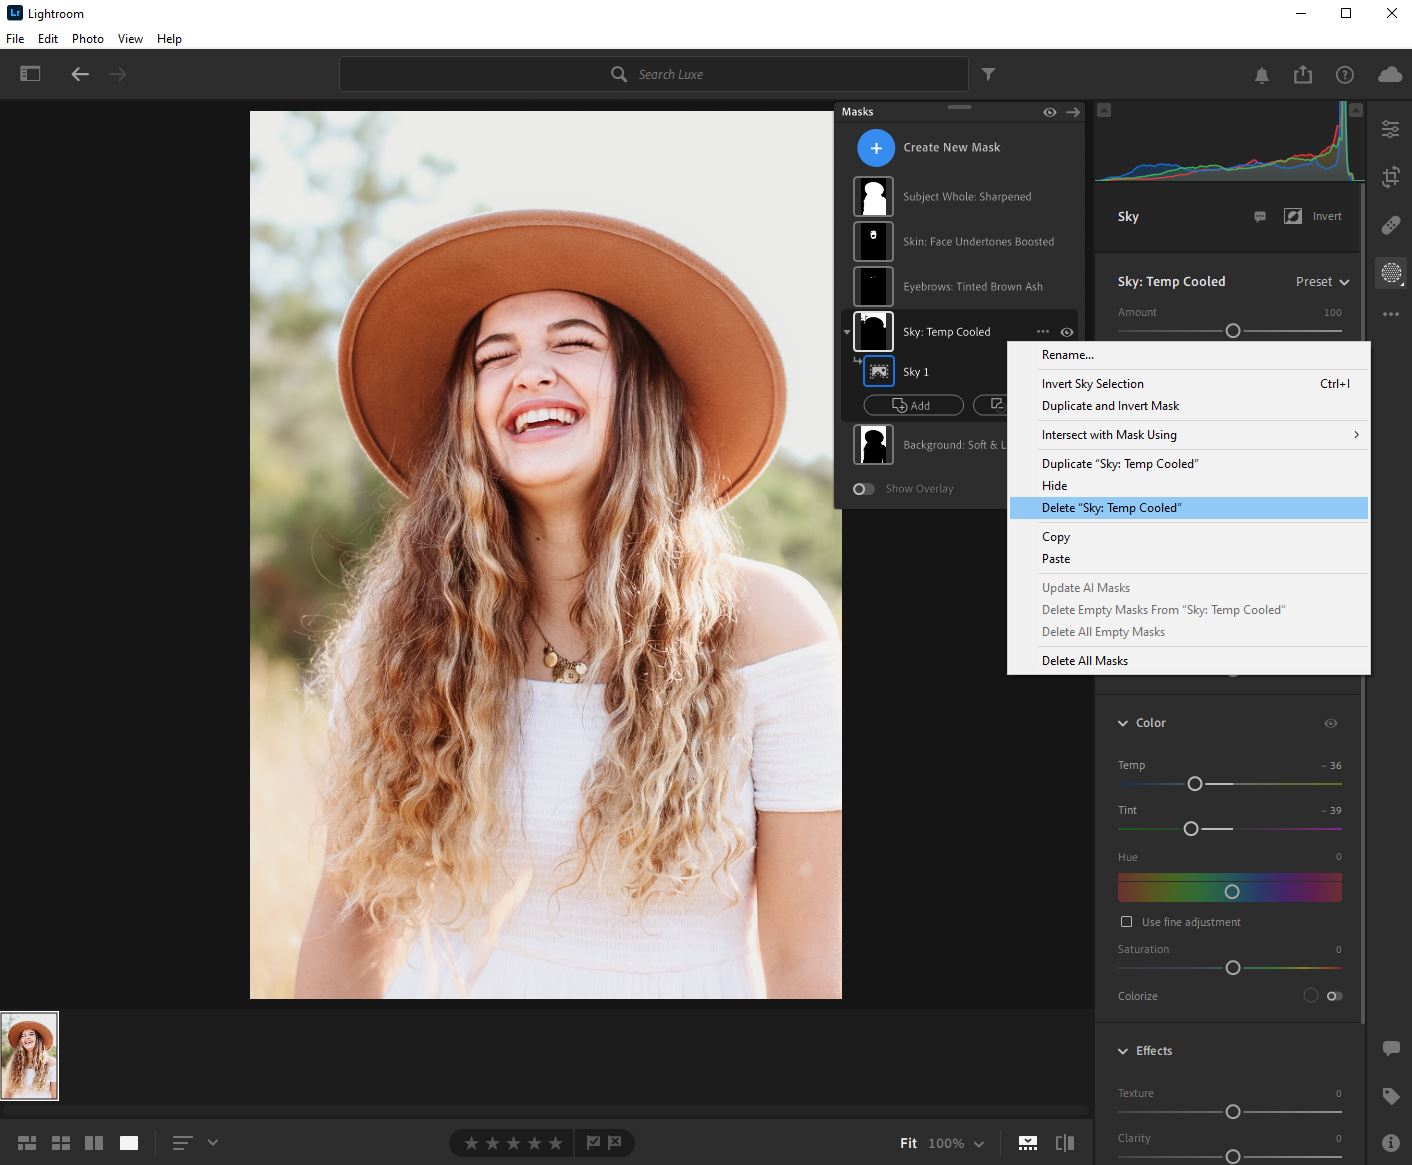The image size is (1412, 1165).
Task: Open the Preset dropdown
Action: [x=1322, y=282]
